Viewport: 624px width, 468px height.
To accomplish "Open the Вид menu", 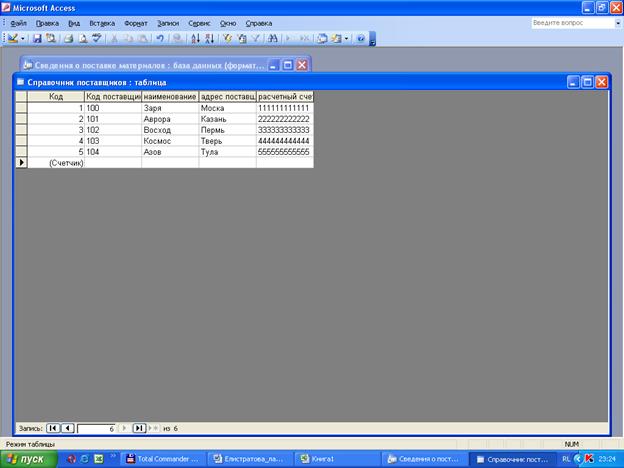I will click(x=74, y=23).
